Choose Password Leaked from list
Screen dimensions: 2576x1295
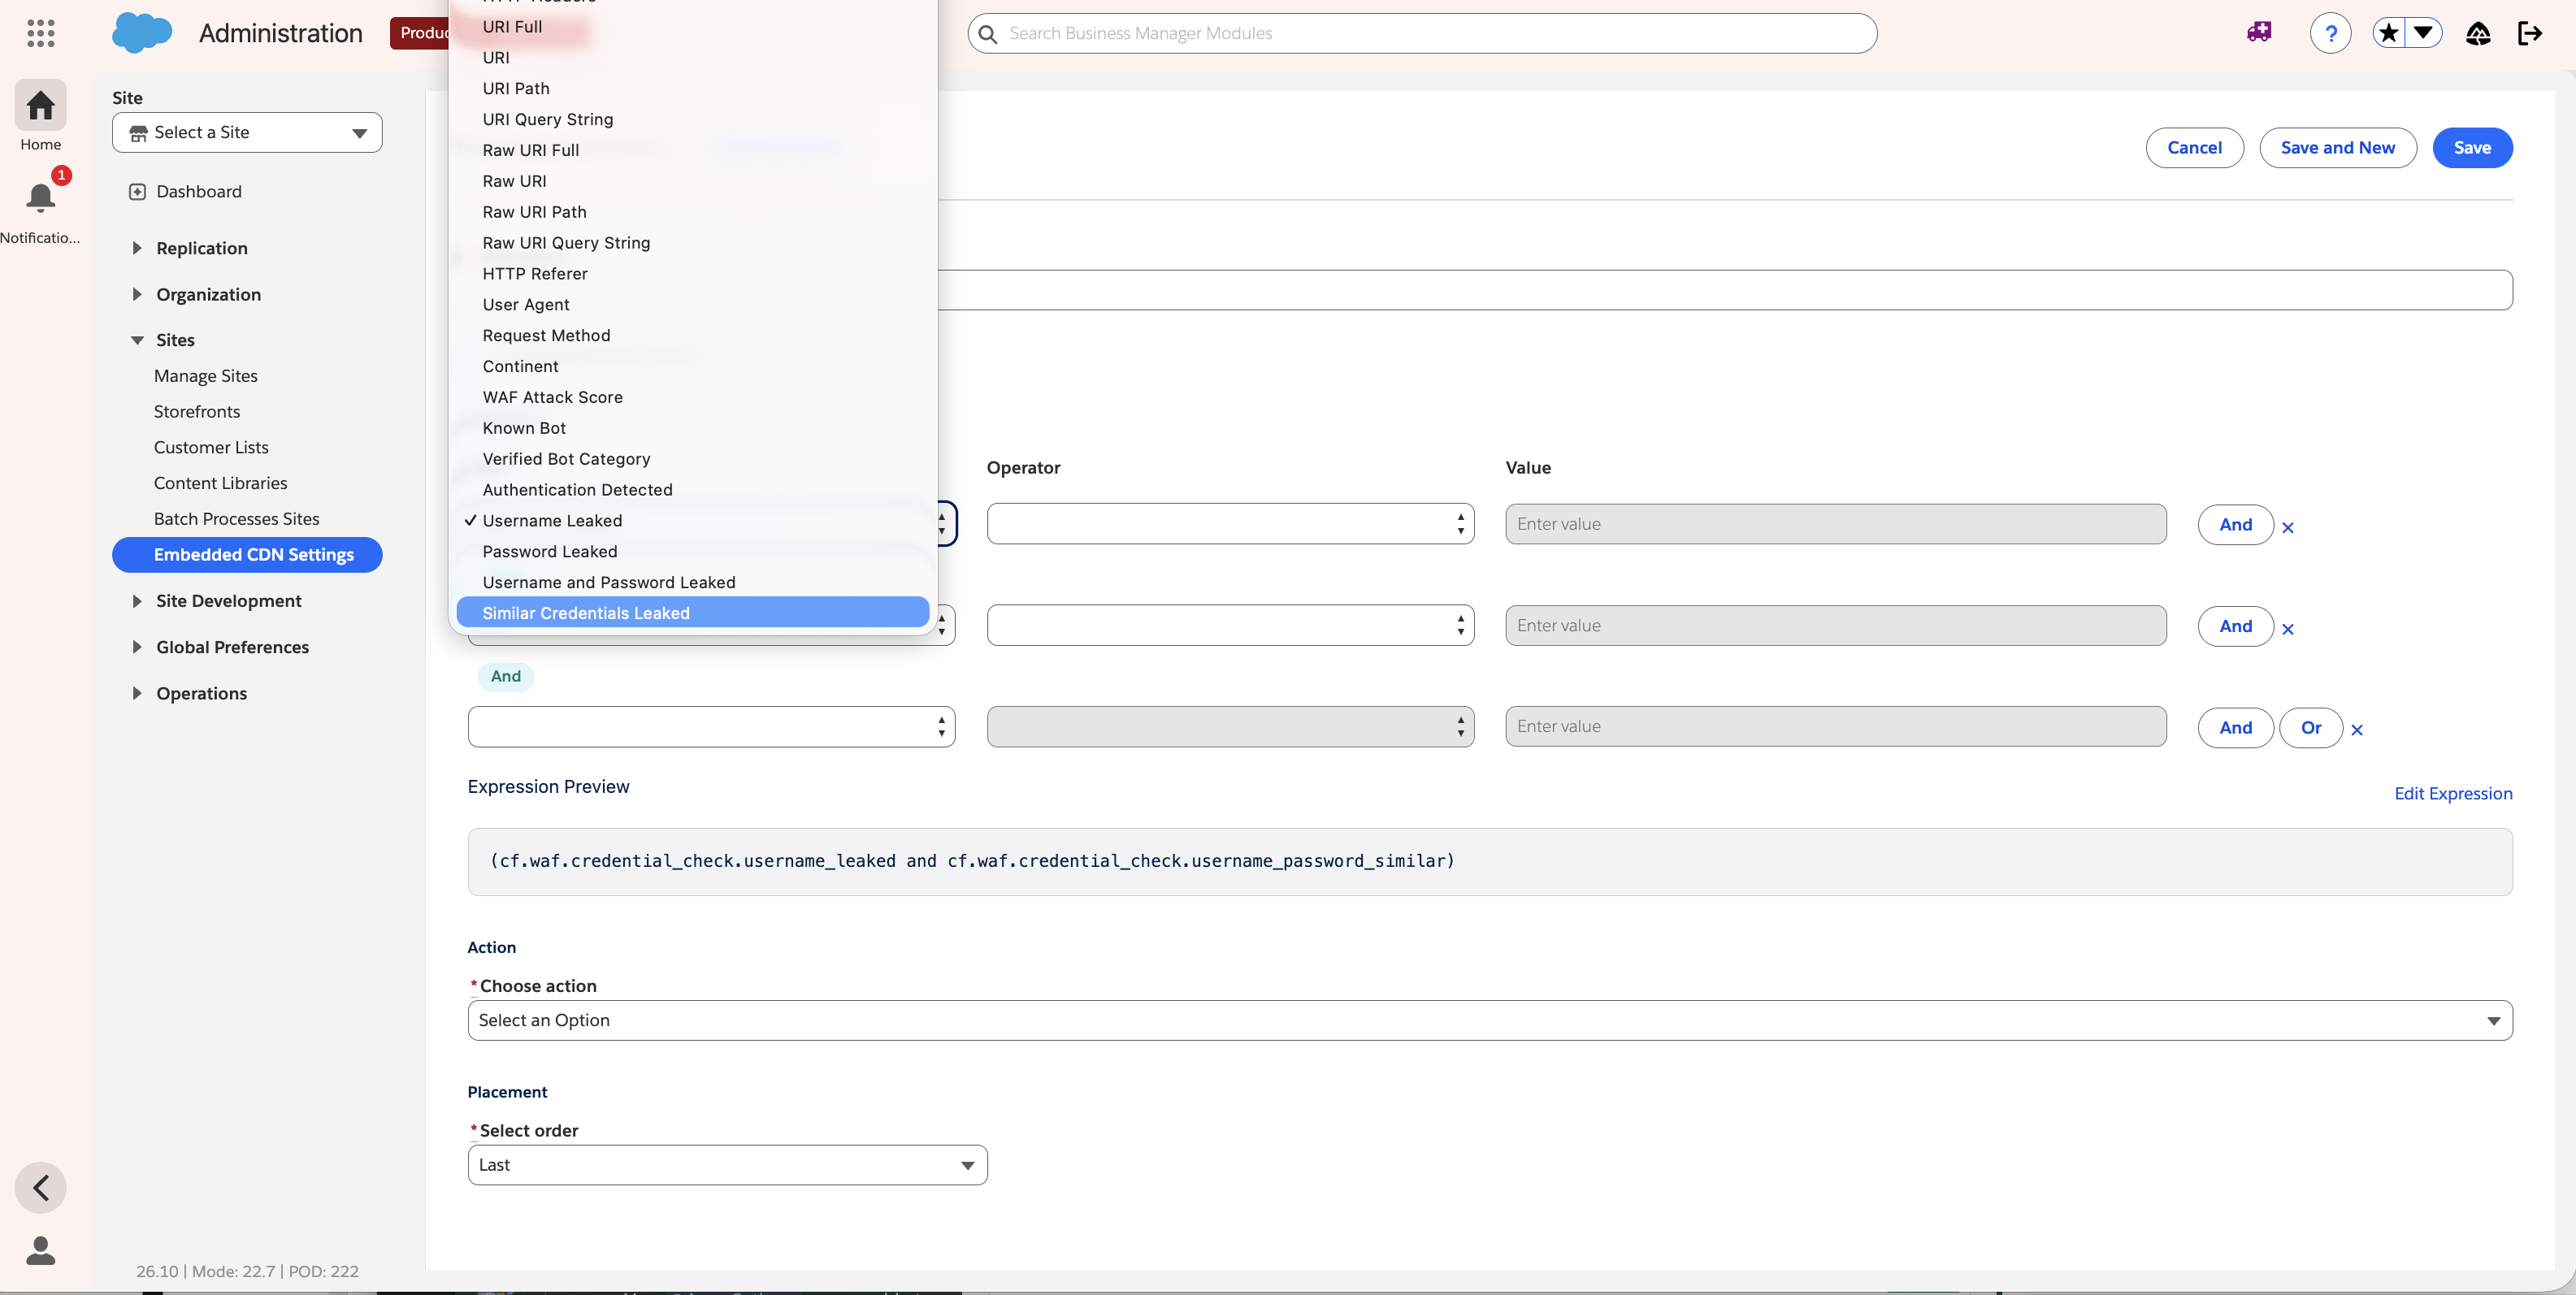tap(692, 551)
